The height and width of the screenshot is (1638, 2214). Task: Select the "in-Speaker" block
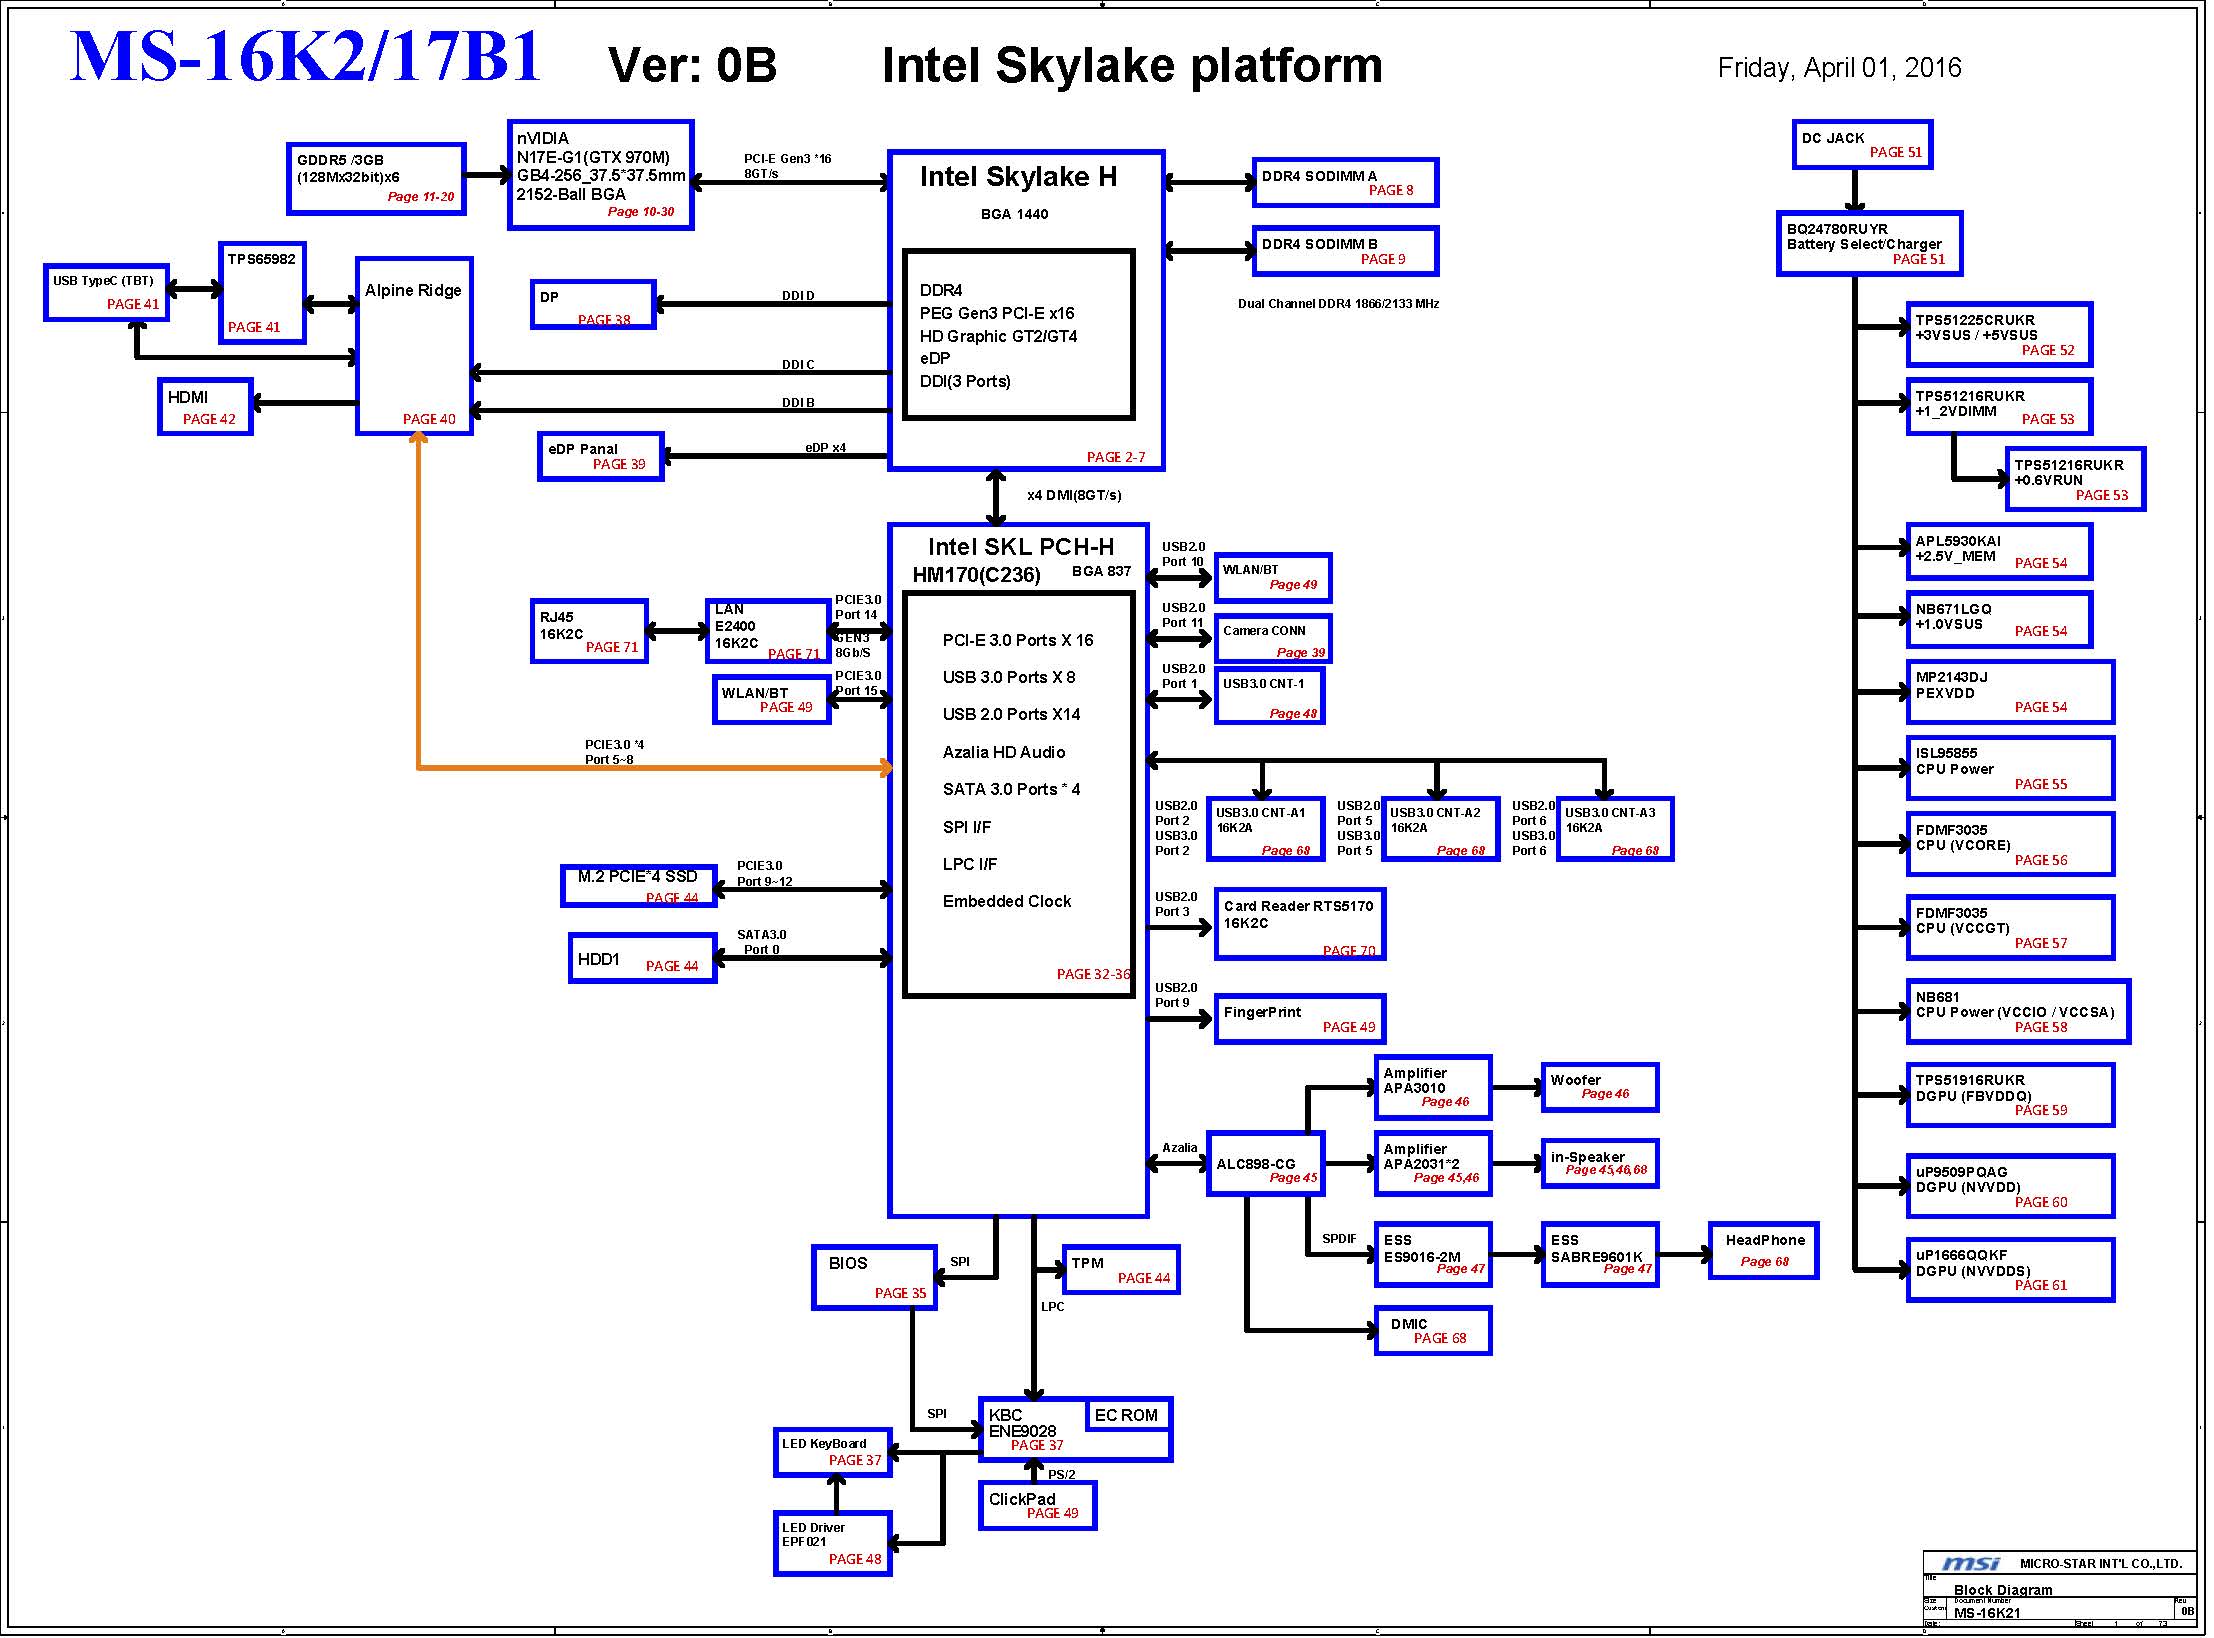(x=1600, y=1163)
